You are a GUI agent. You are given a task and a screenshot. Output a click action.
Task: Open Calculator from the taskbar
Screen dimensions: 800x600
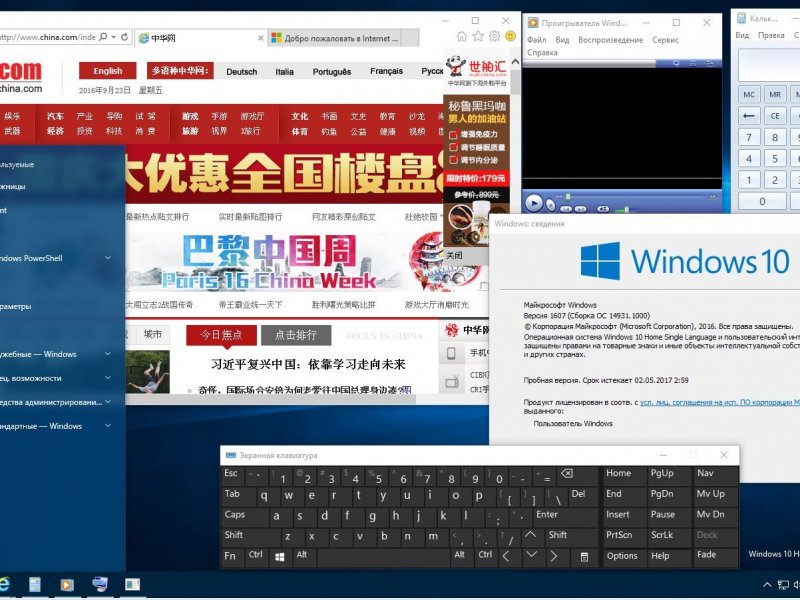pos(34,585)
